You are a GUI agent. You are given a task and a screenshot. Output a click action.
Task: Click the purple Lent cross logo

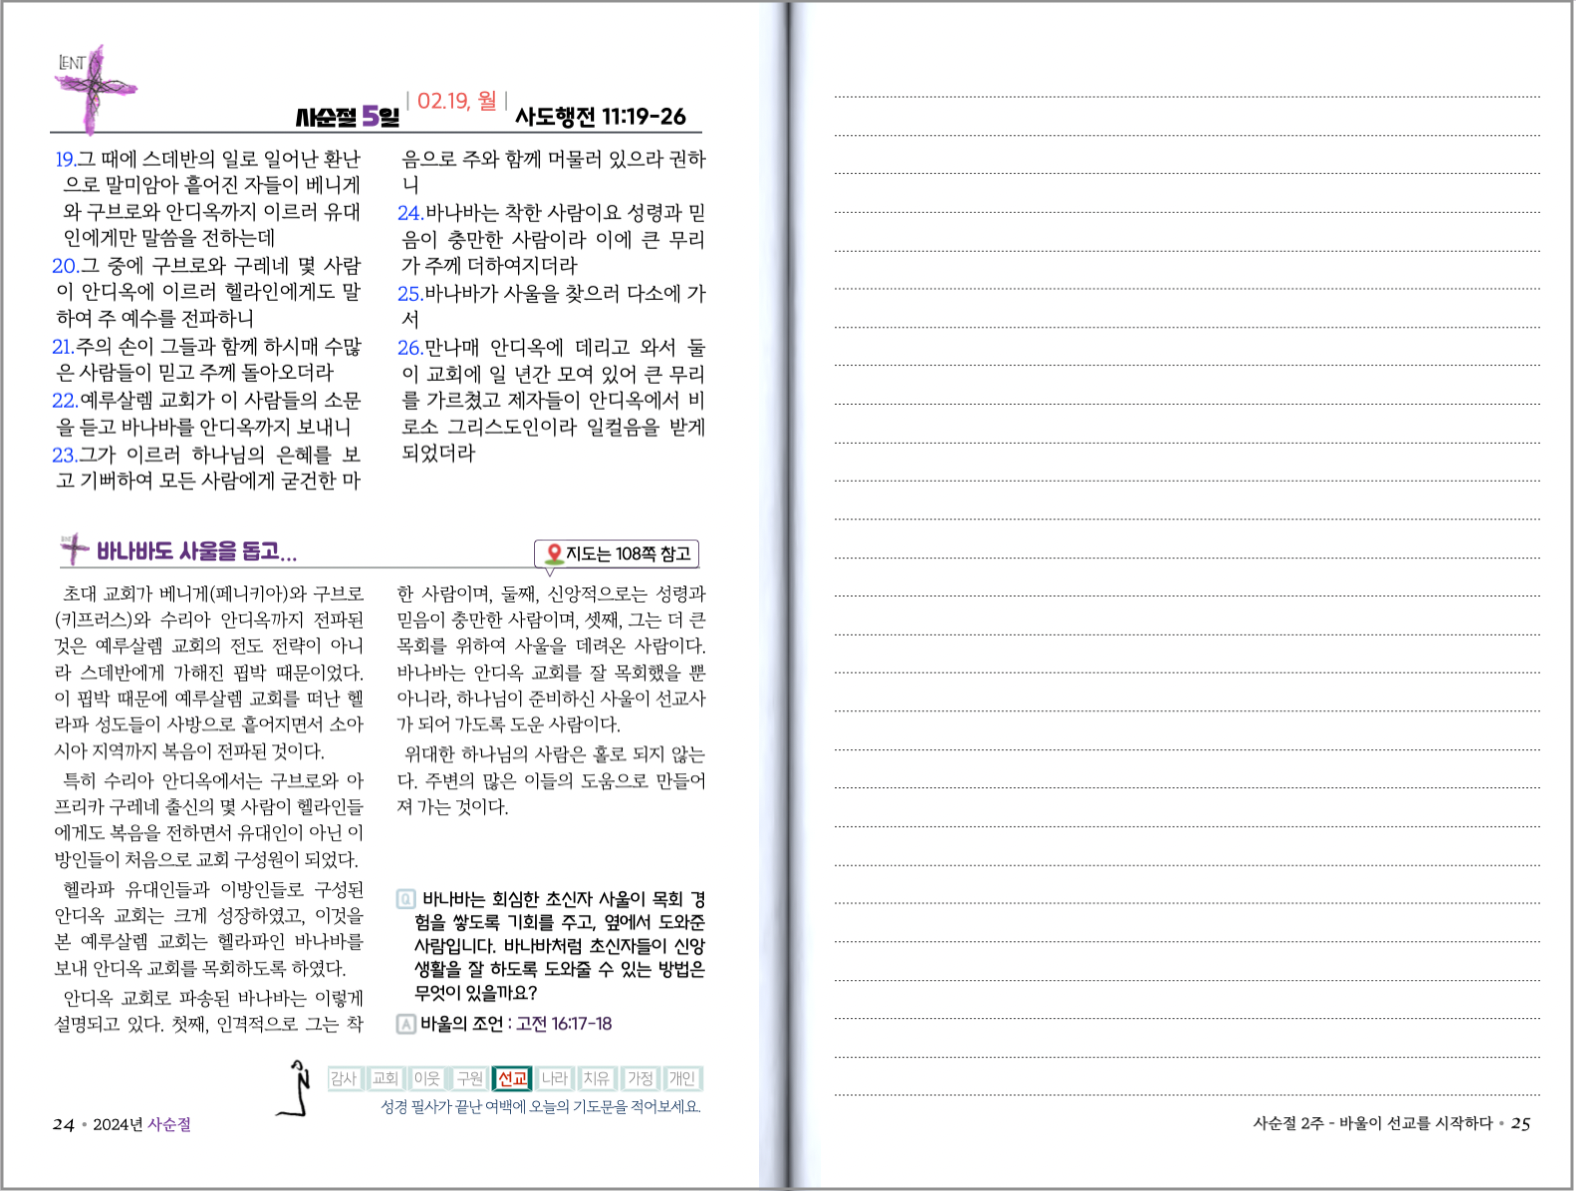click(x=94, y=88)
